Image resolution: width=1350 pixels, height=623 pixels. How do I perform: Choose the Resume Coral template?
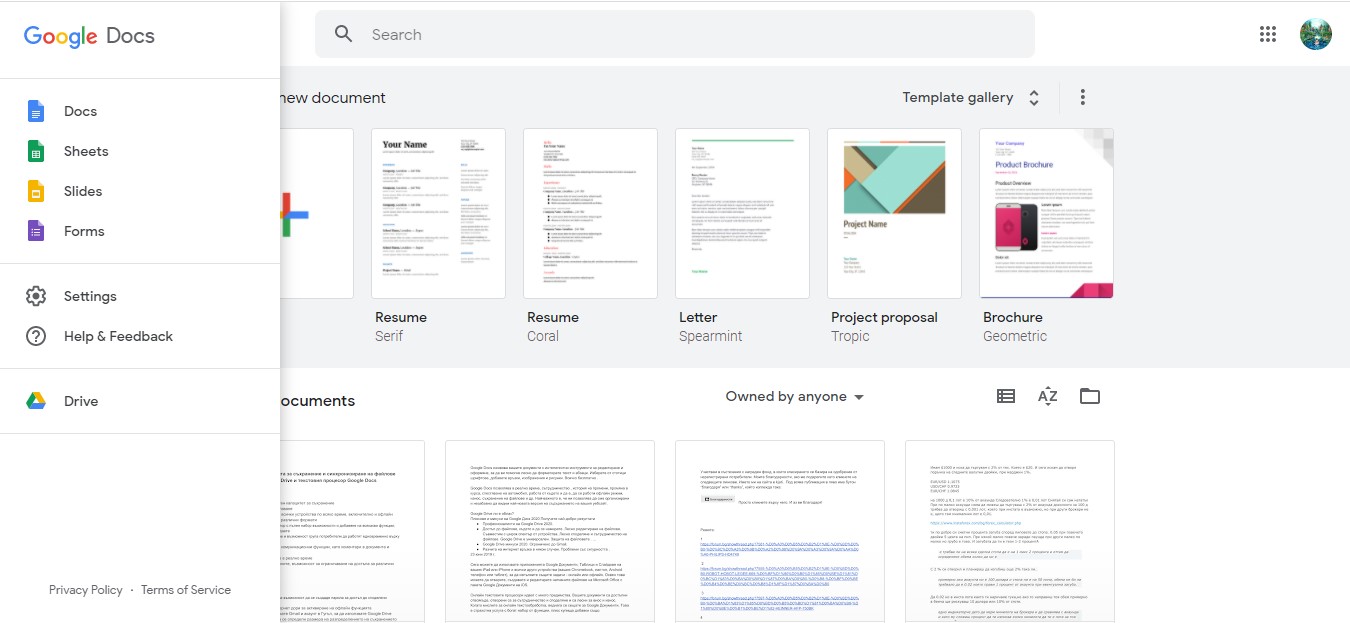(x=590, y=213)
